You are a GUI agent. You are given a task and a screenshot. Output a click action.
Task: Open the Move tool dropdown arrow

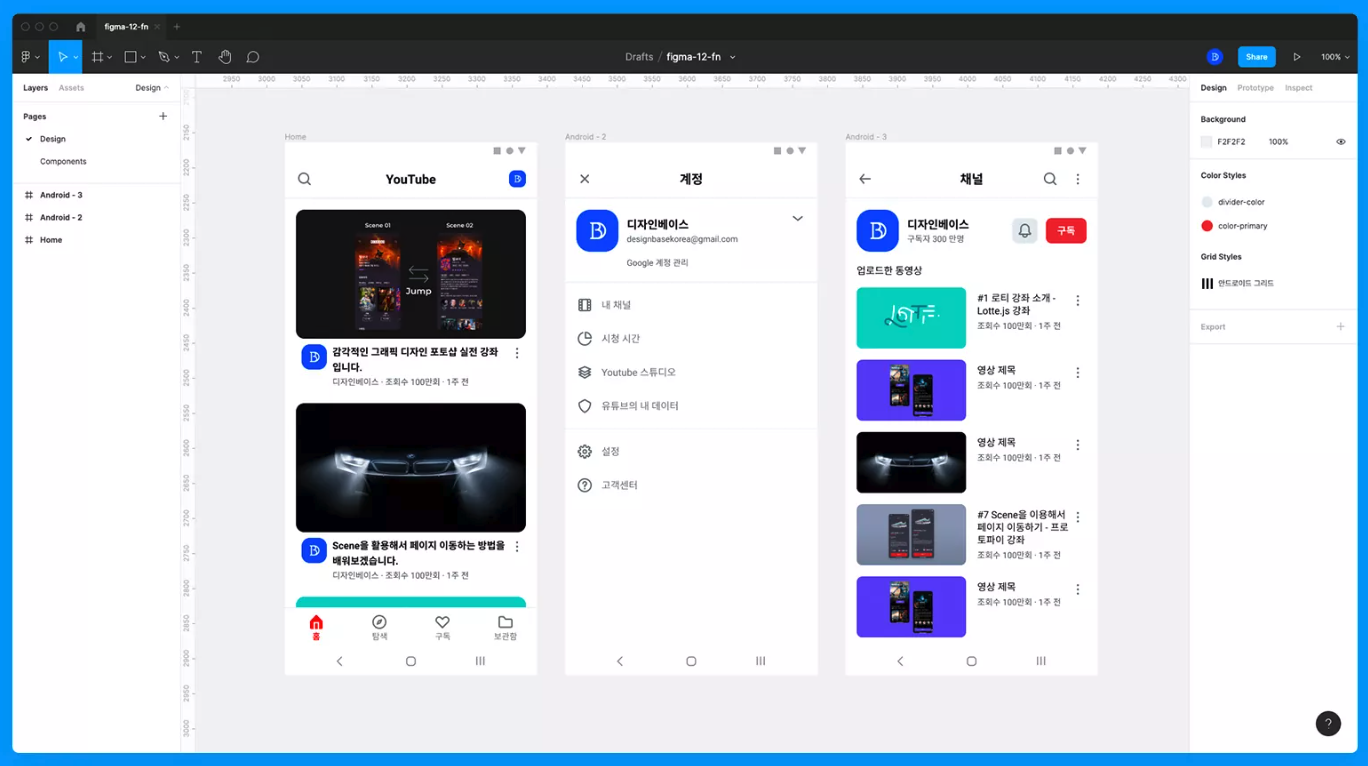76,58
